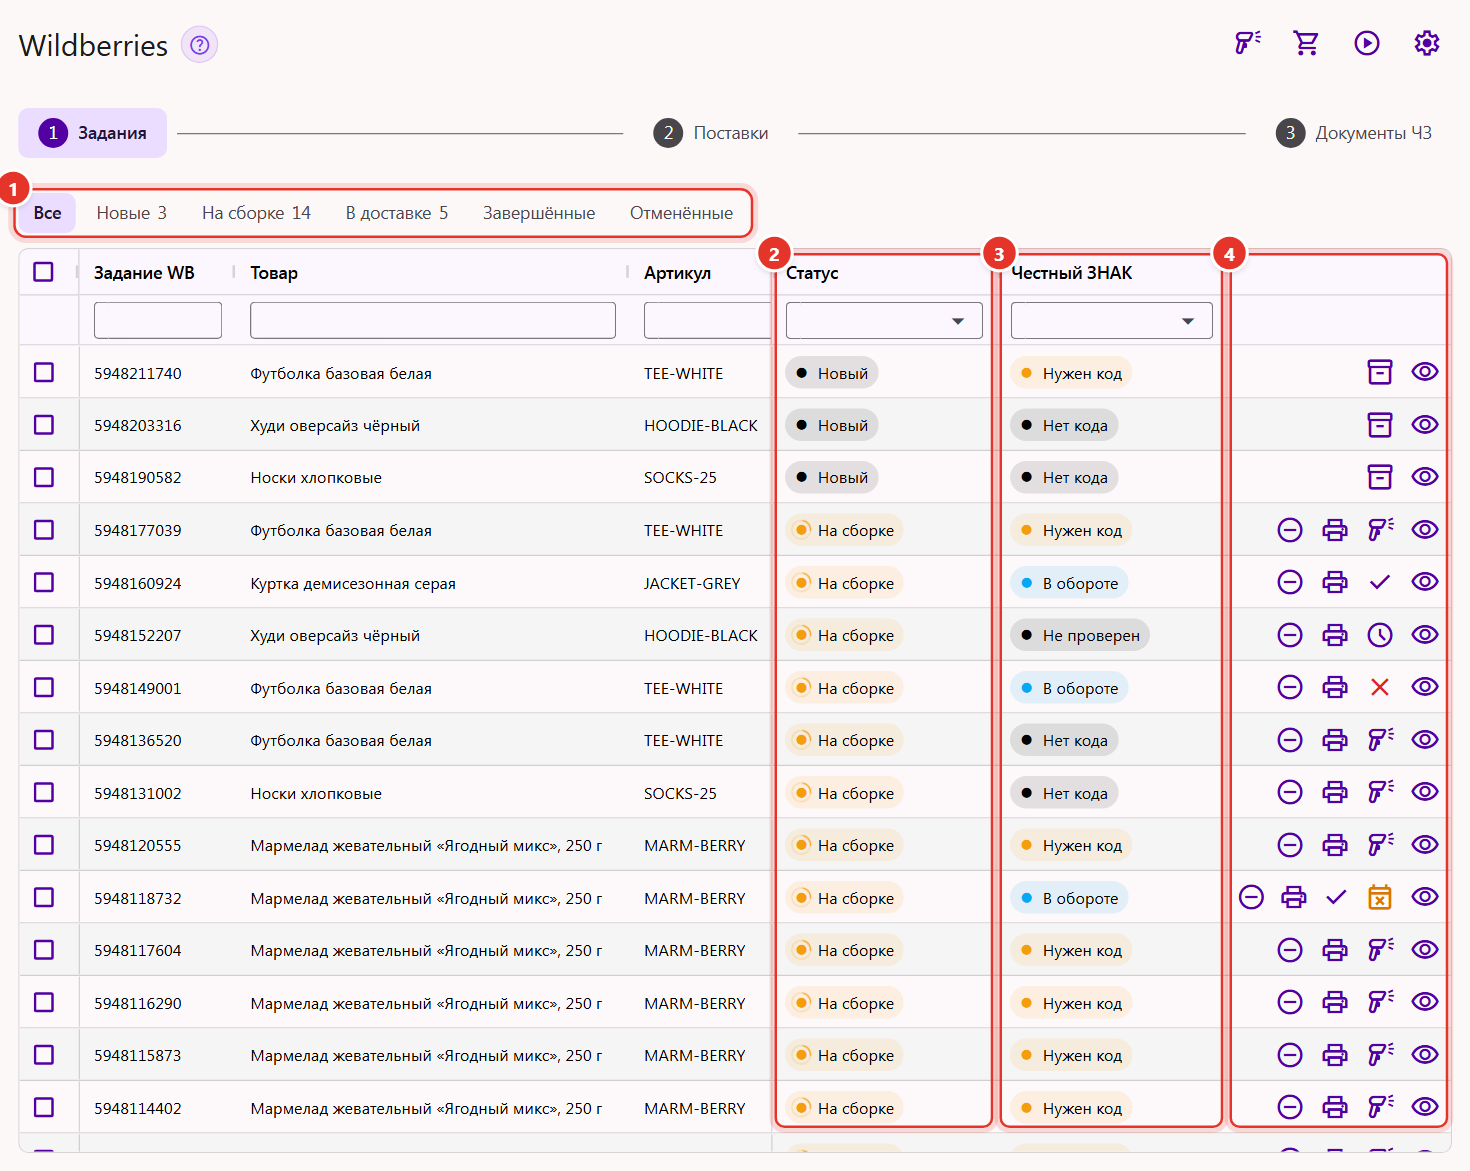Cancel task 5948177039 with minus circle icon

(x=1290, y=530)
